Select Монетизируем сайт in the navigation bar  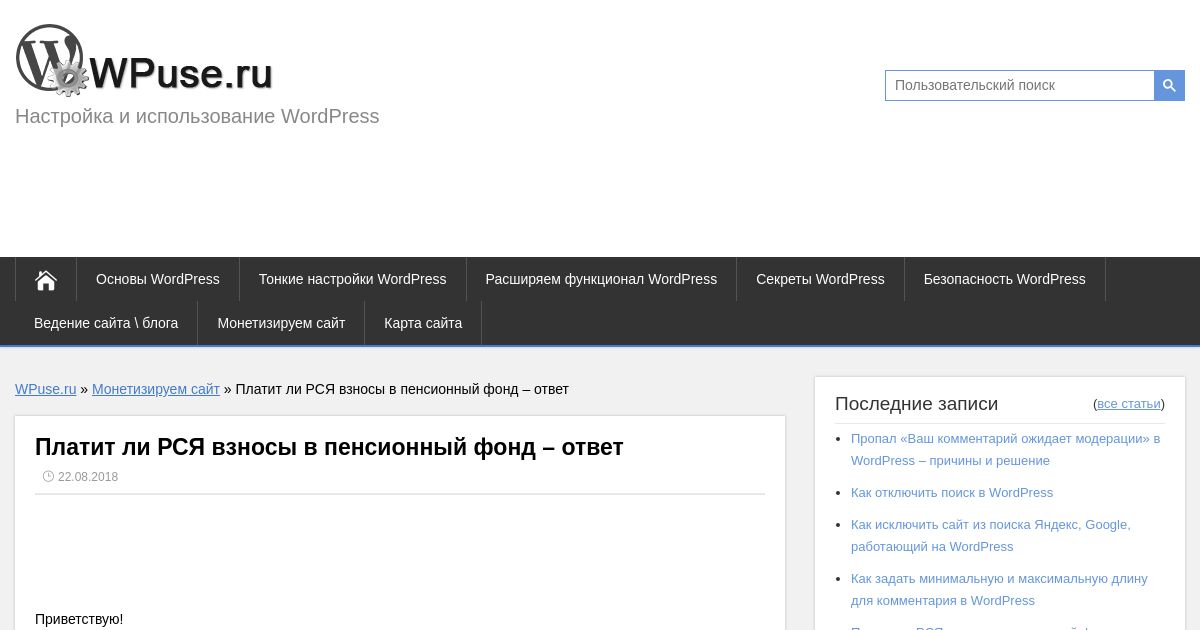(x=281, y=323)
